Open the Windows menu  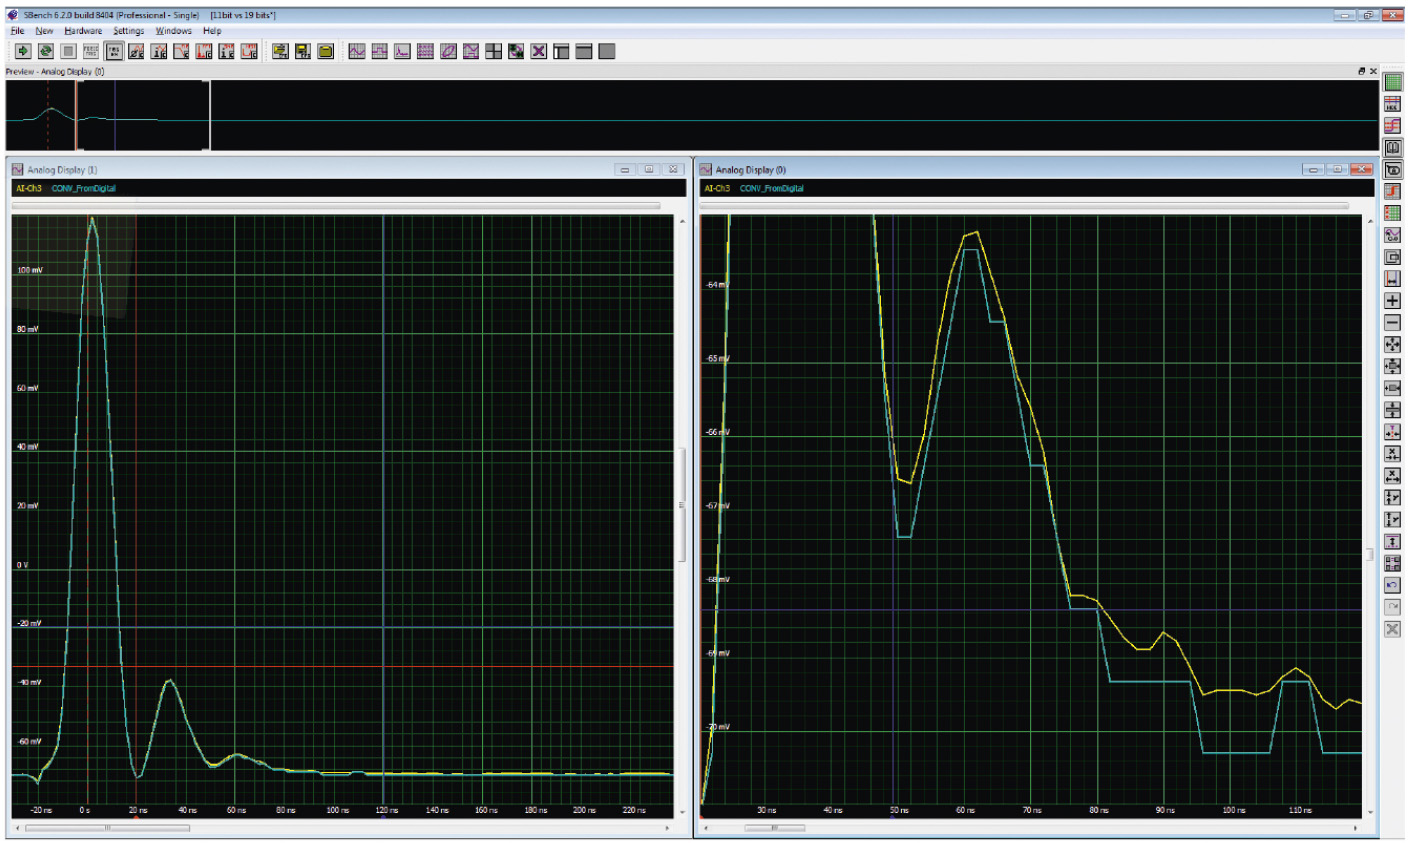(173, 31)
